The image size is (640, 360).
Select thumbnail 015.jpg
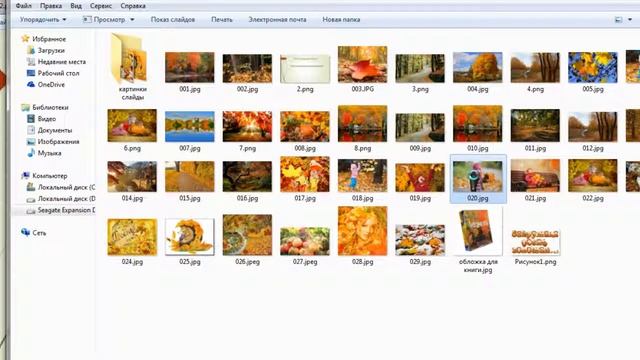click(190, 176)
